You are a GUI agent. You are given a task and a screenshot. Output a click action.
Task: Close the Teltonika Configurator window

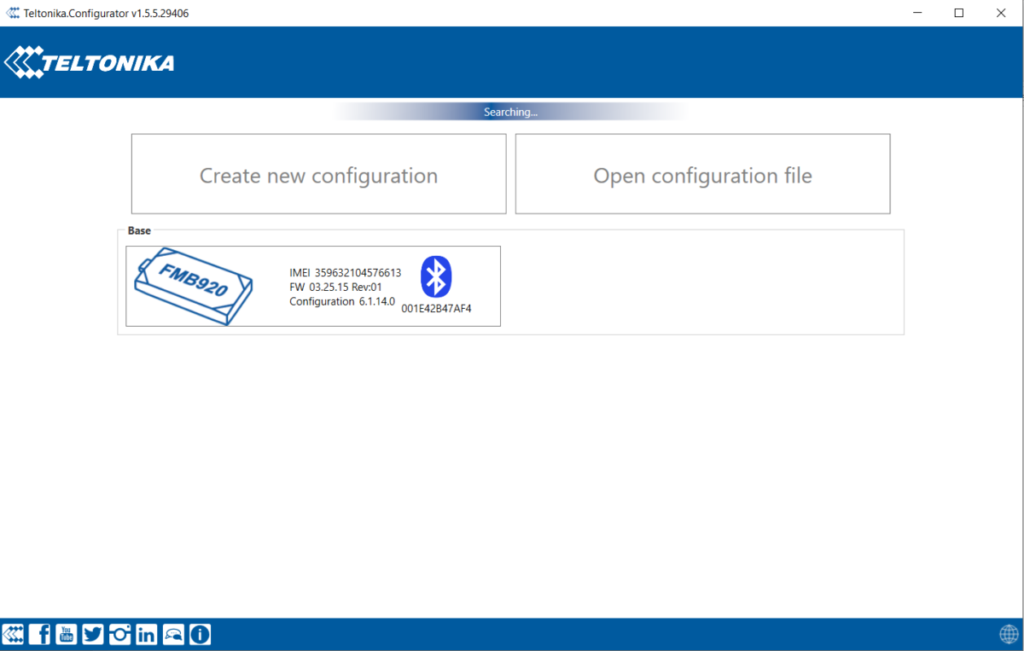pyautogui.click(x=1000, y=13)
